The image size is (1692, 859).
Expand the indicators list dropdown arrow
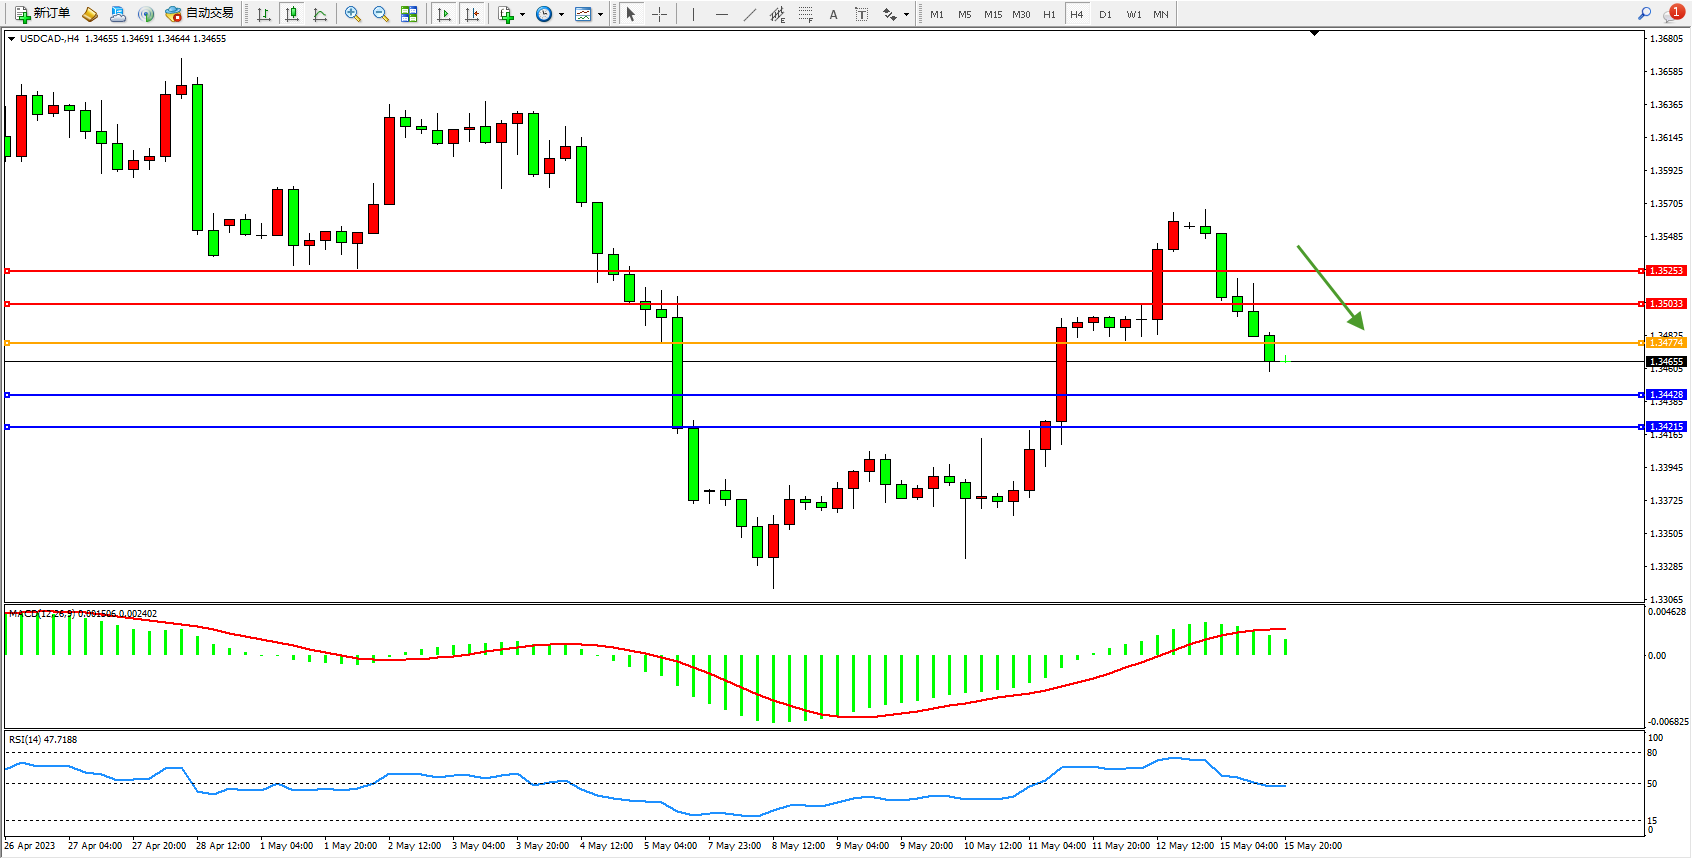[522, 14]
